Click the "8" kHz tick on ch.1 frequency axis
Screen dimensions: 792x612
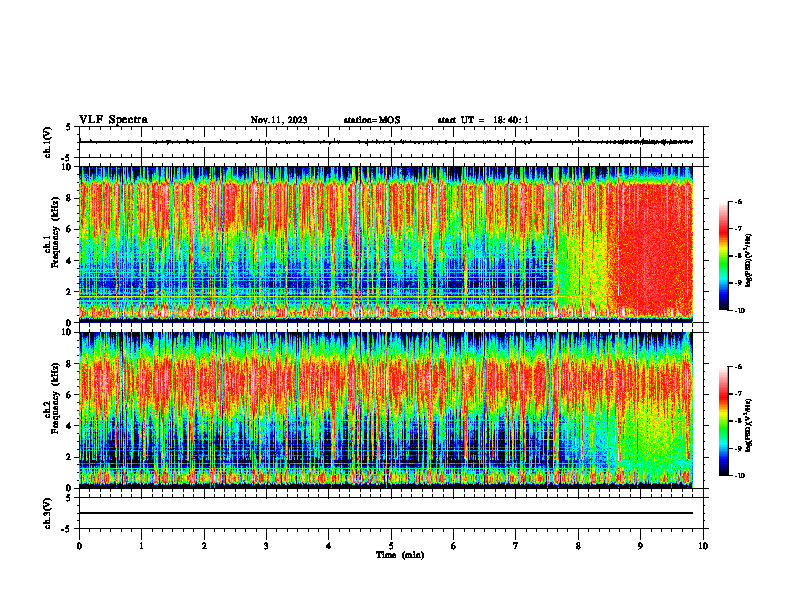click(70, 198)
